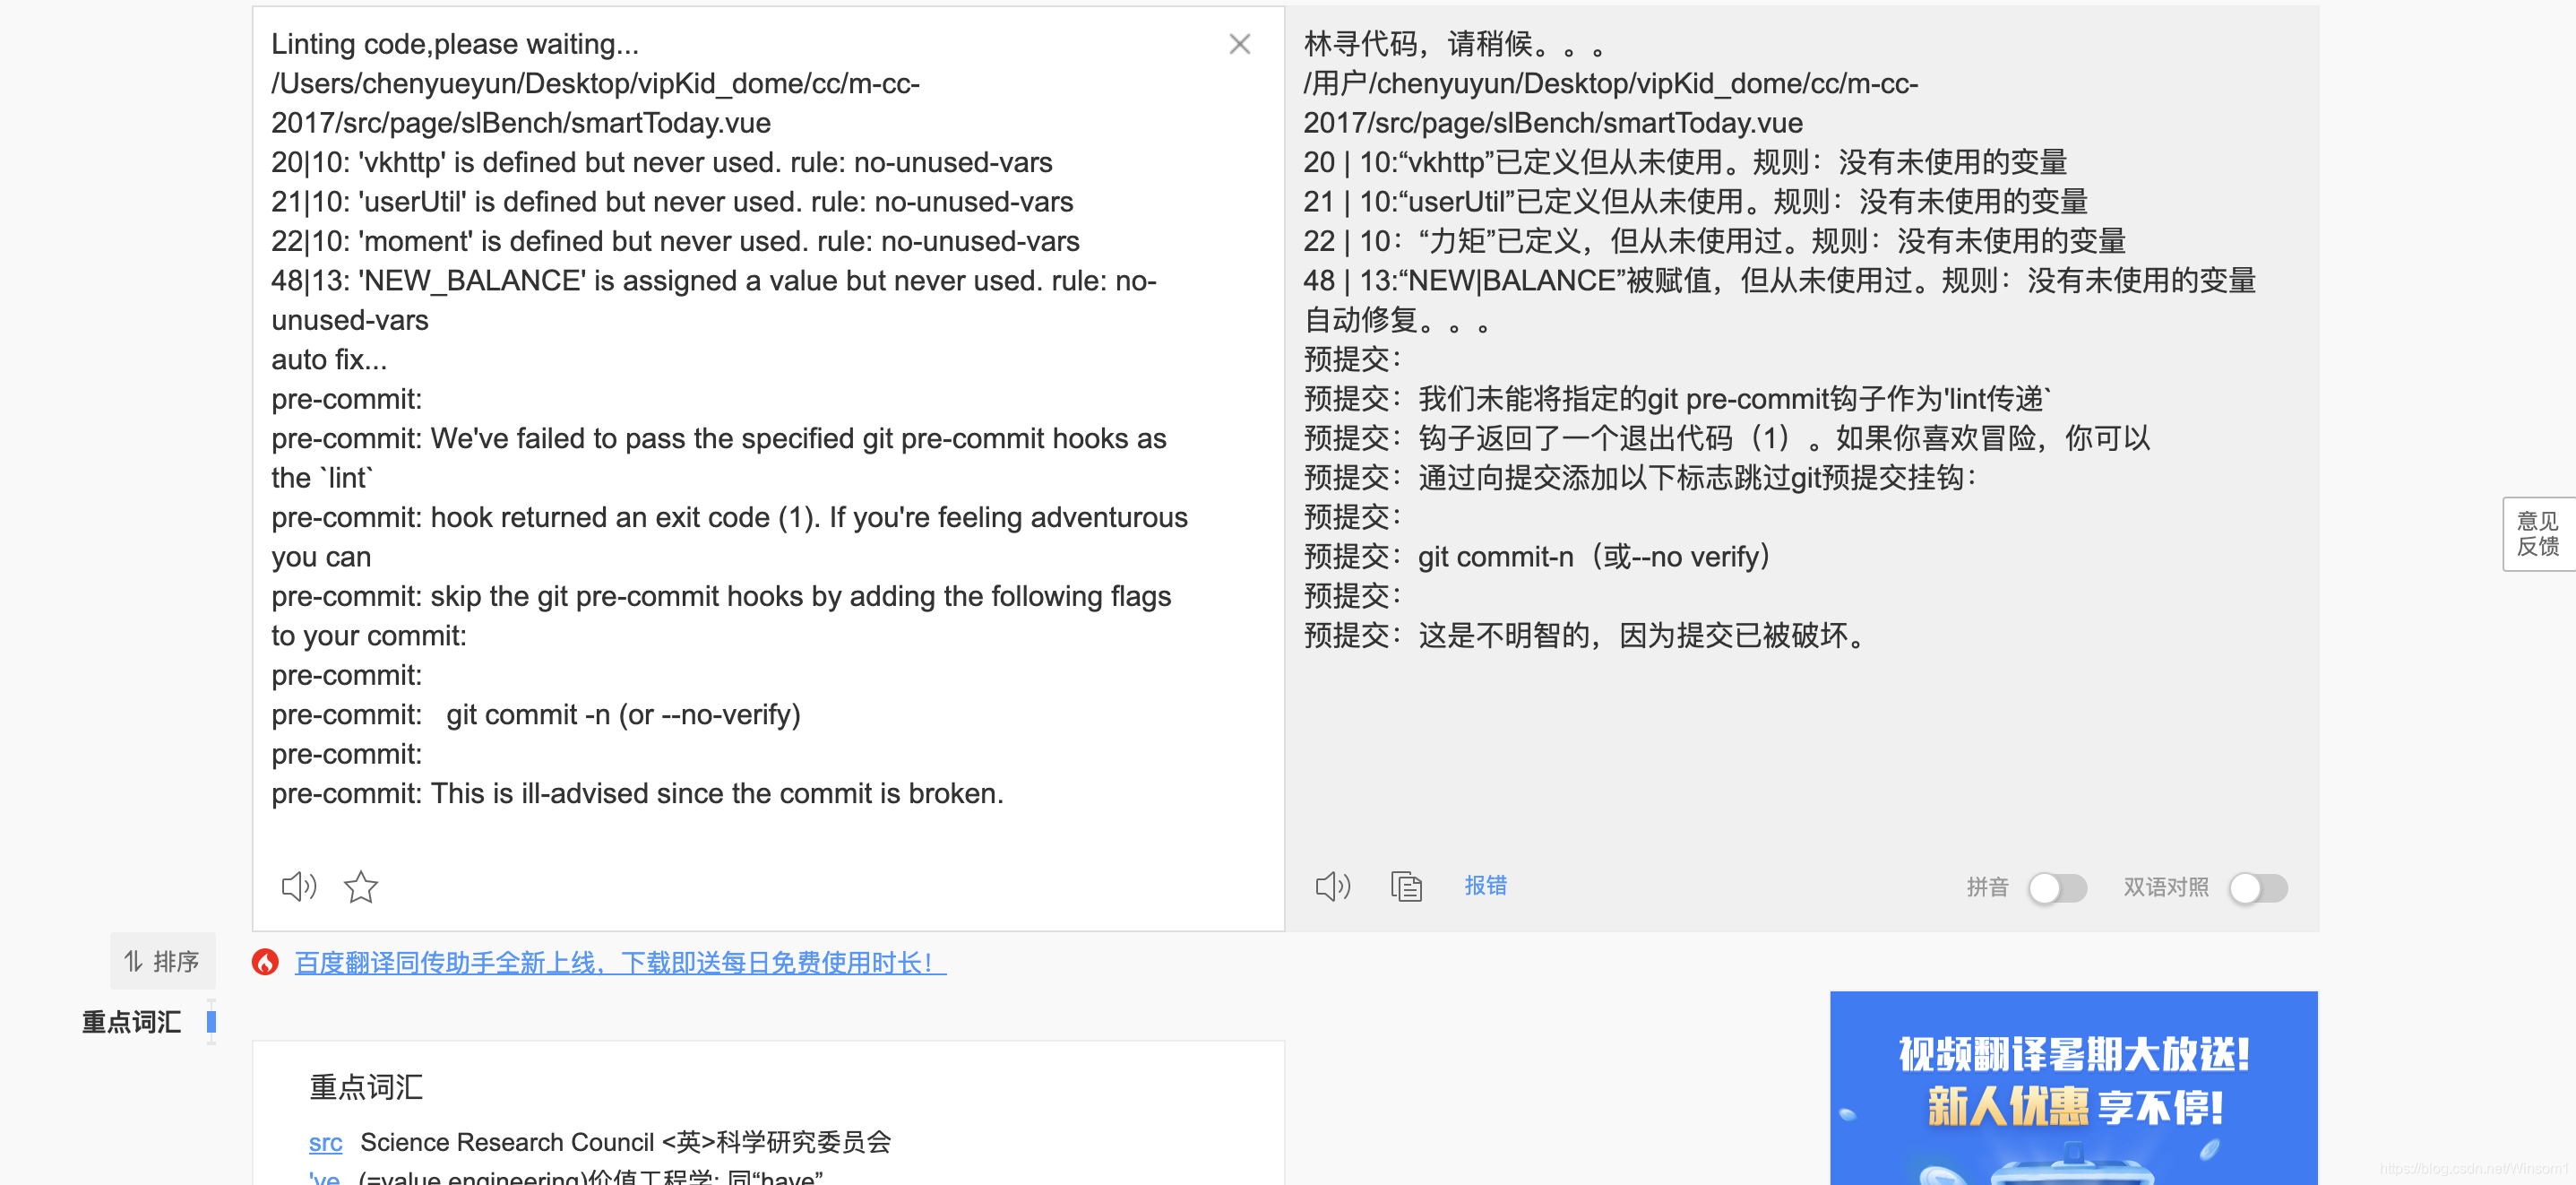This screenshot has height=1185, width=2576.
Task: Turn on the 双语对照 bilingual toggle
Action: point(2257,888)
